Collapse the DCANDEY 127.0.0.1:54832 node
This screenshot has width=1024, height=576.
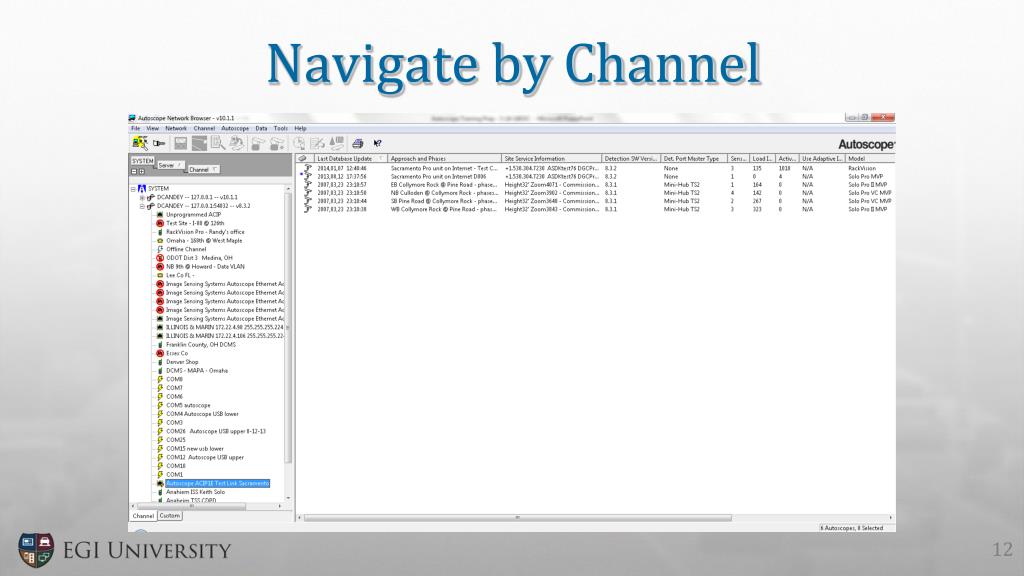[142, 206]
